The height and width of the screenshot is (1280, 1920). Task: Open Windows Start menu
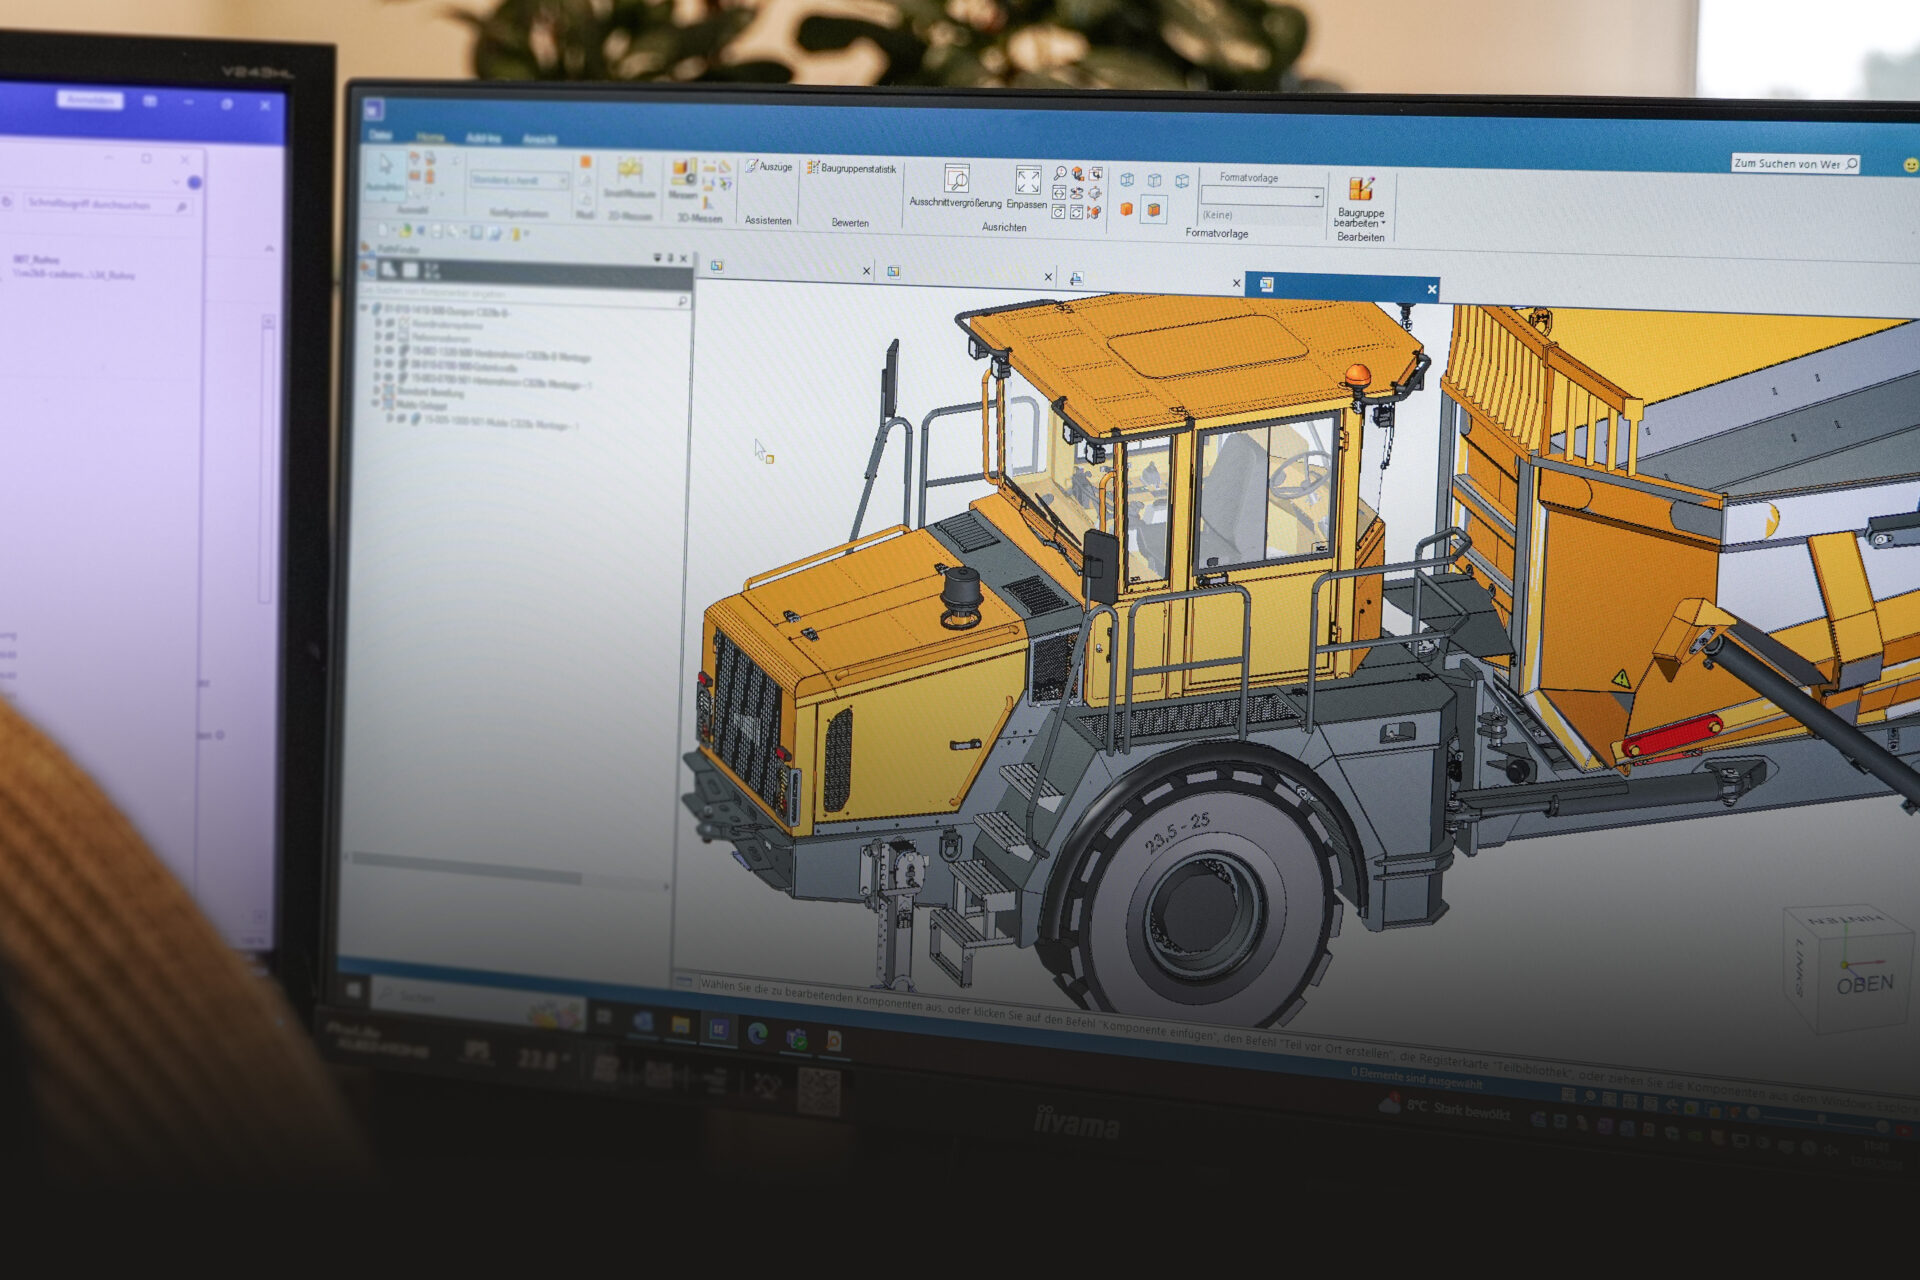tap(353, 990)
